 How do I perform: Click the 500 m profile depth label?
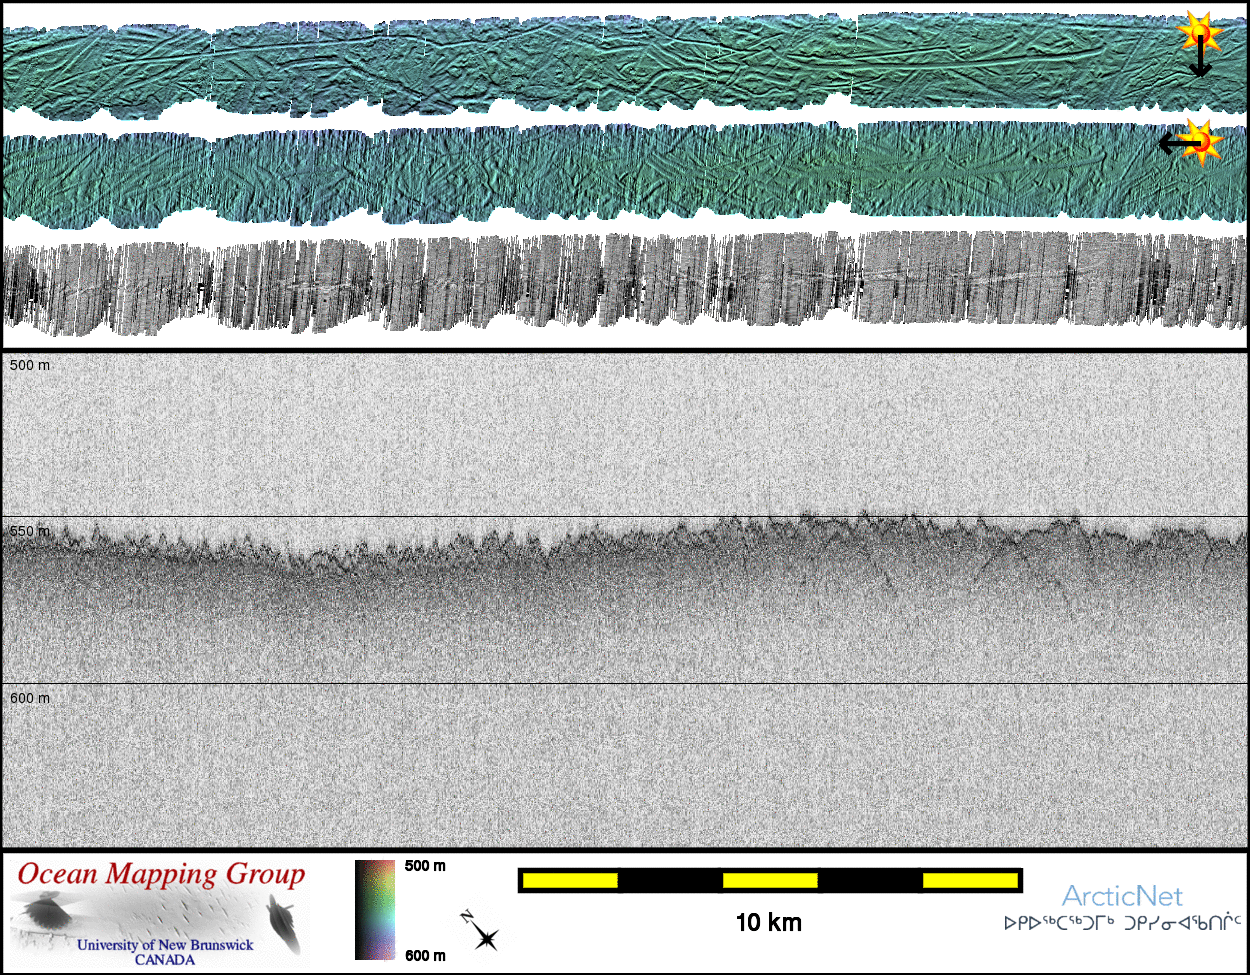30,366
